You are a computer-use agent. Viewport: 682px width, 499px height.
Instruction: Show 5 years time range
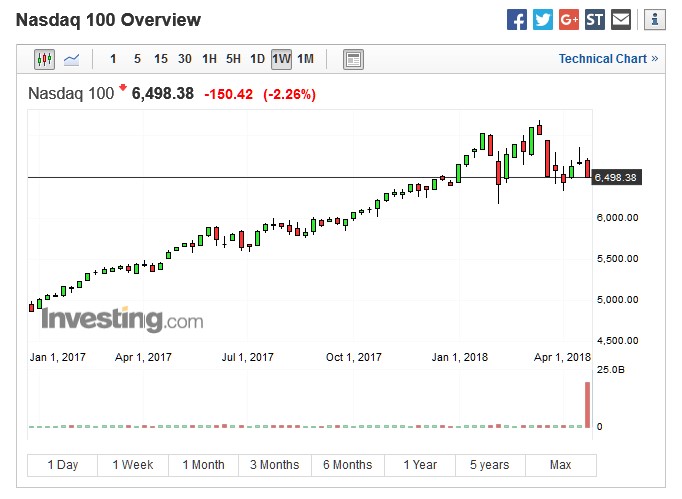click(490, 465)
